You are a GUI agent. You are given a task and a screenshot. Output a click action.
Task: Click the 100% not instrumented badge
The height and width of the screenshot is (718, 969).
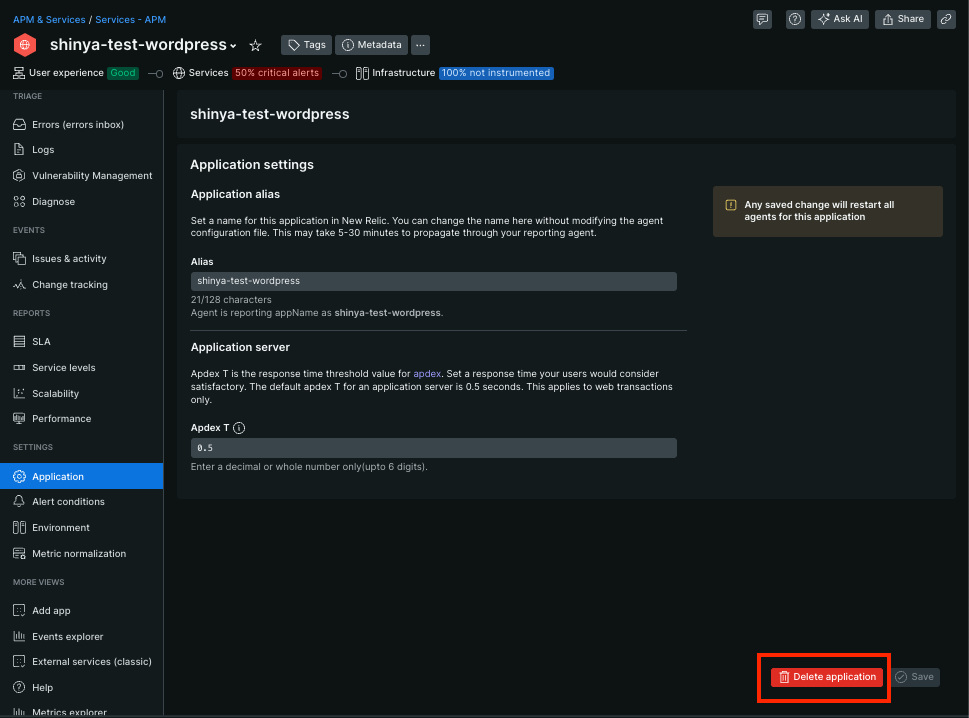[x=496, y=73]
